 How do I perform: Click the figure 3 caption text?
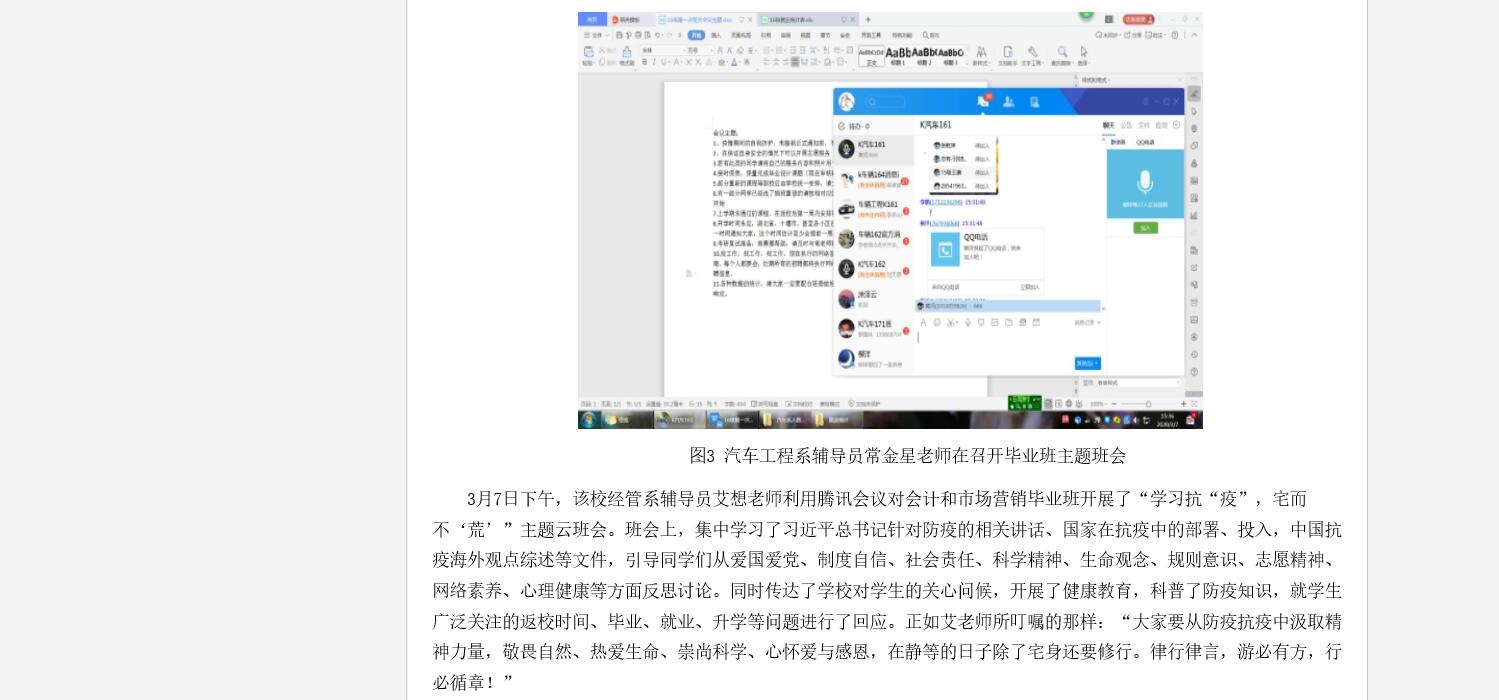[907, 456]
